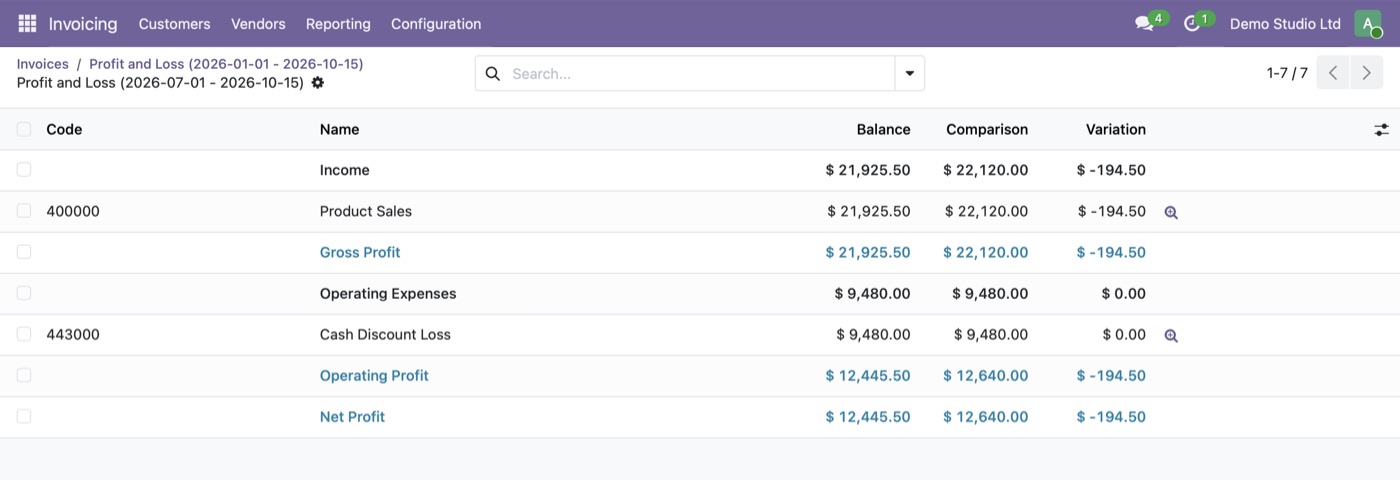Open Profit and Loss 2026-01-01 breadcrumb
This screenshot has width=1400, height=480.
[226, 63]
